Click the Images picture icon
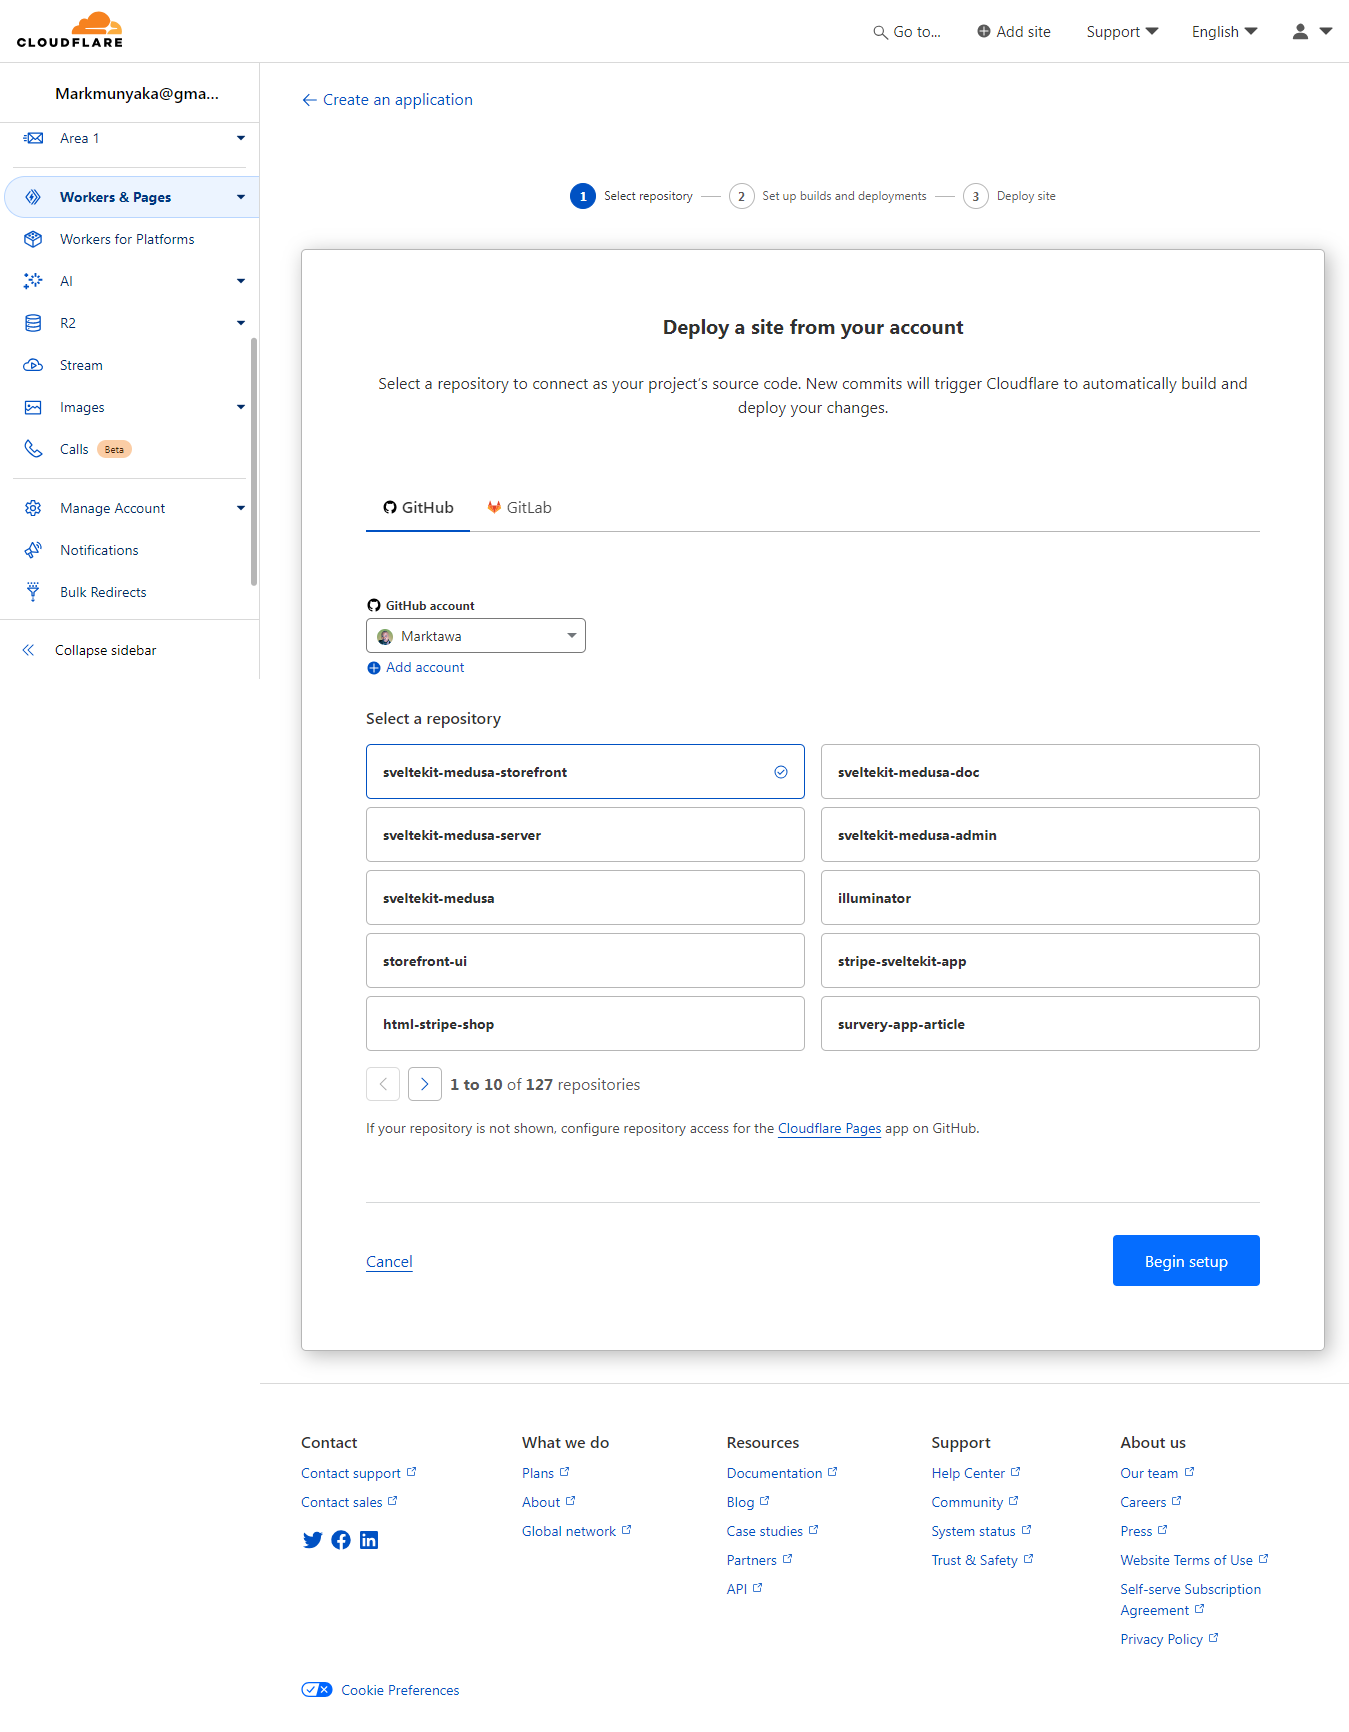The height and width of the screenshot is (1732, 1349). click(33, 407)
